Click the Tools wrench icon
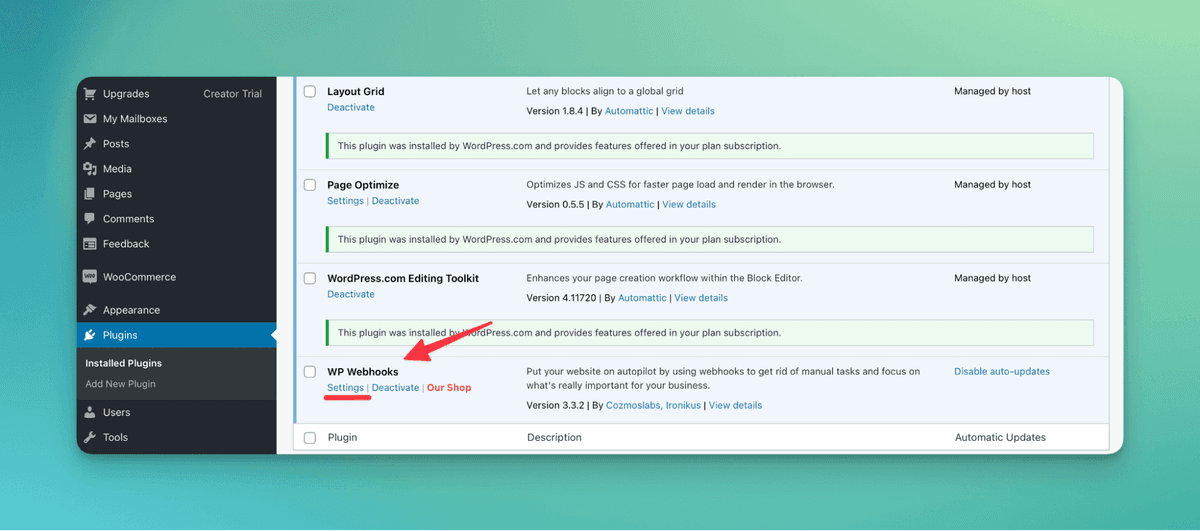 click(x=90, y=437)
